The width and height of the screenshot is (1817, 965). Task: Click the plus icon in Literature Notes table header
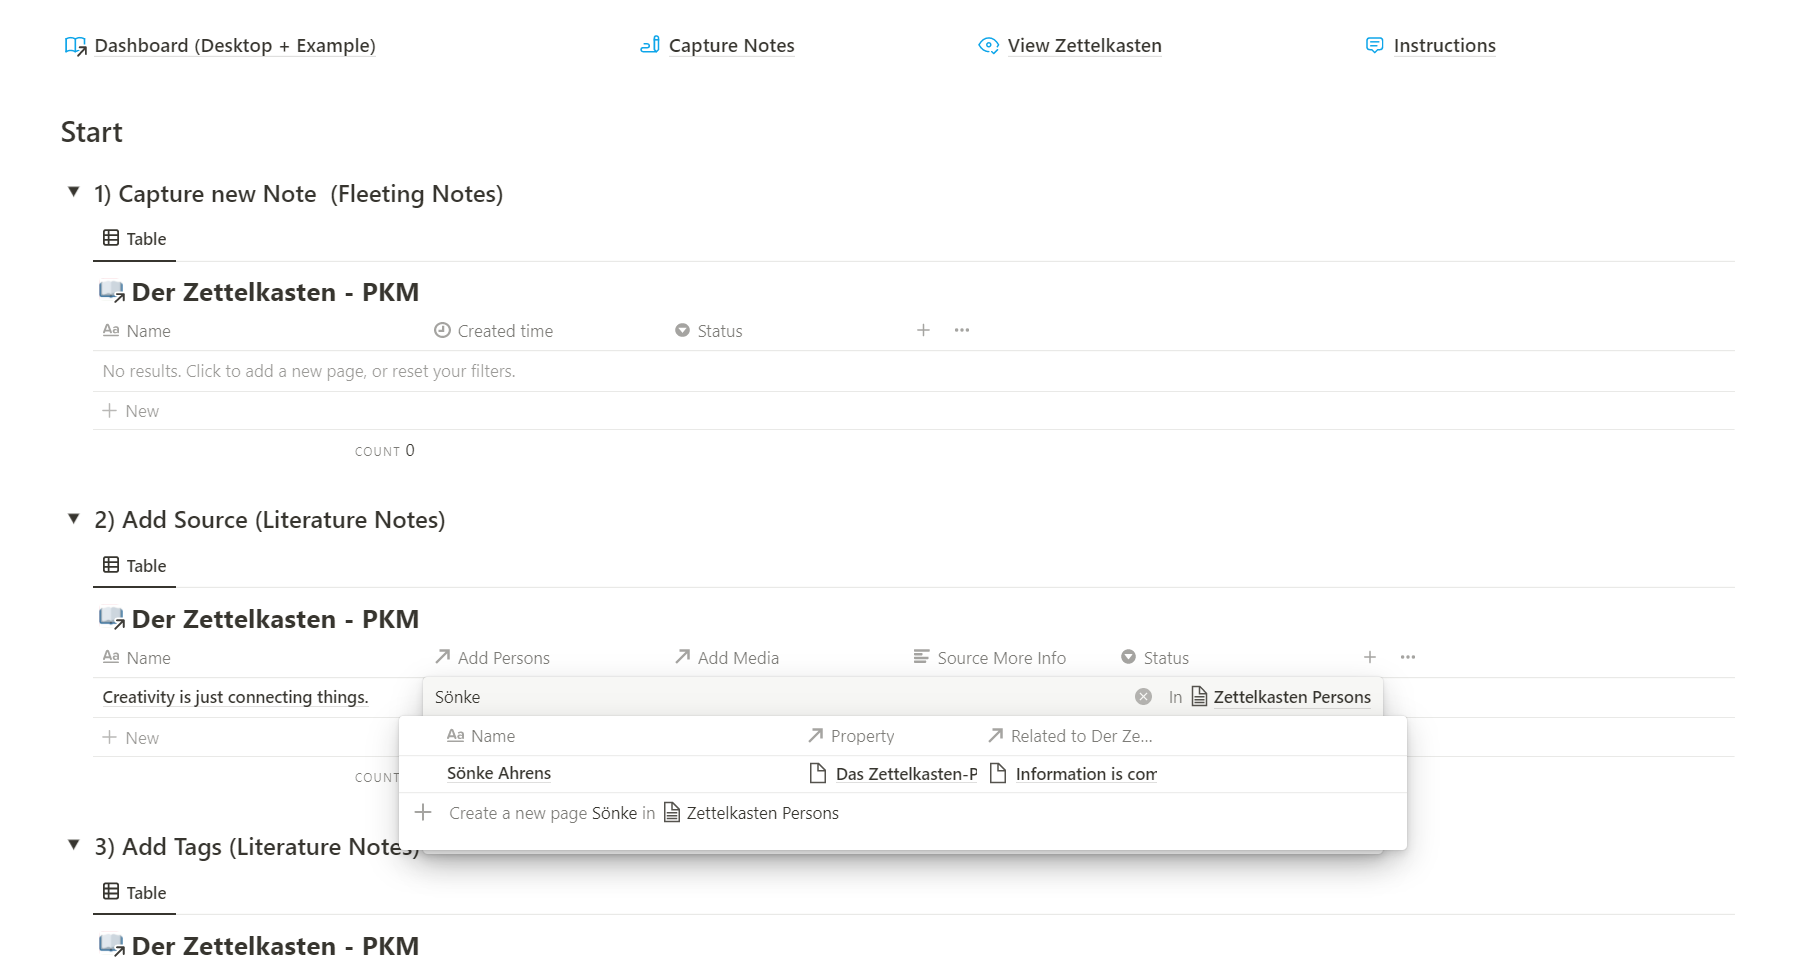click(x=1369, y=657)
